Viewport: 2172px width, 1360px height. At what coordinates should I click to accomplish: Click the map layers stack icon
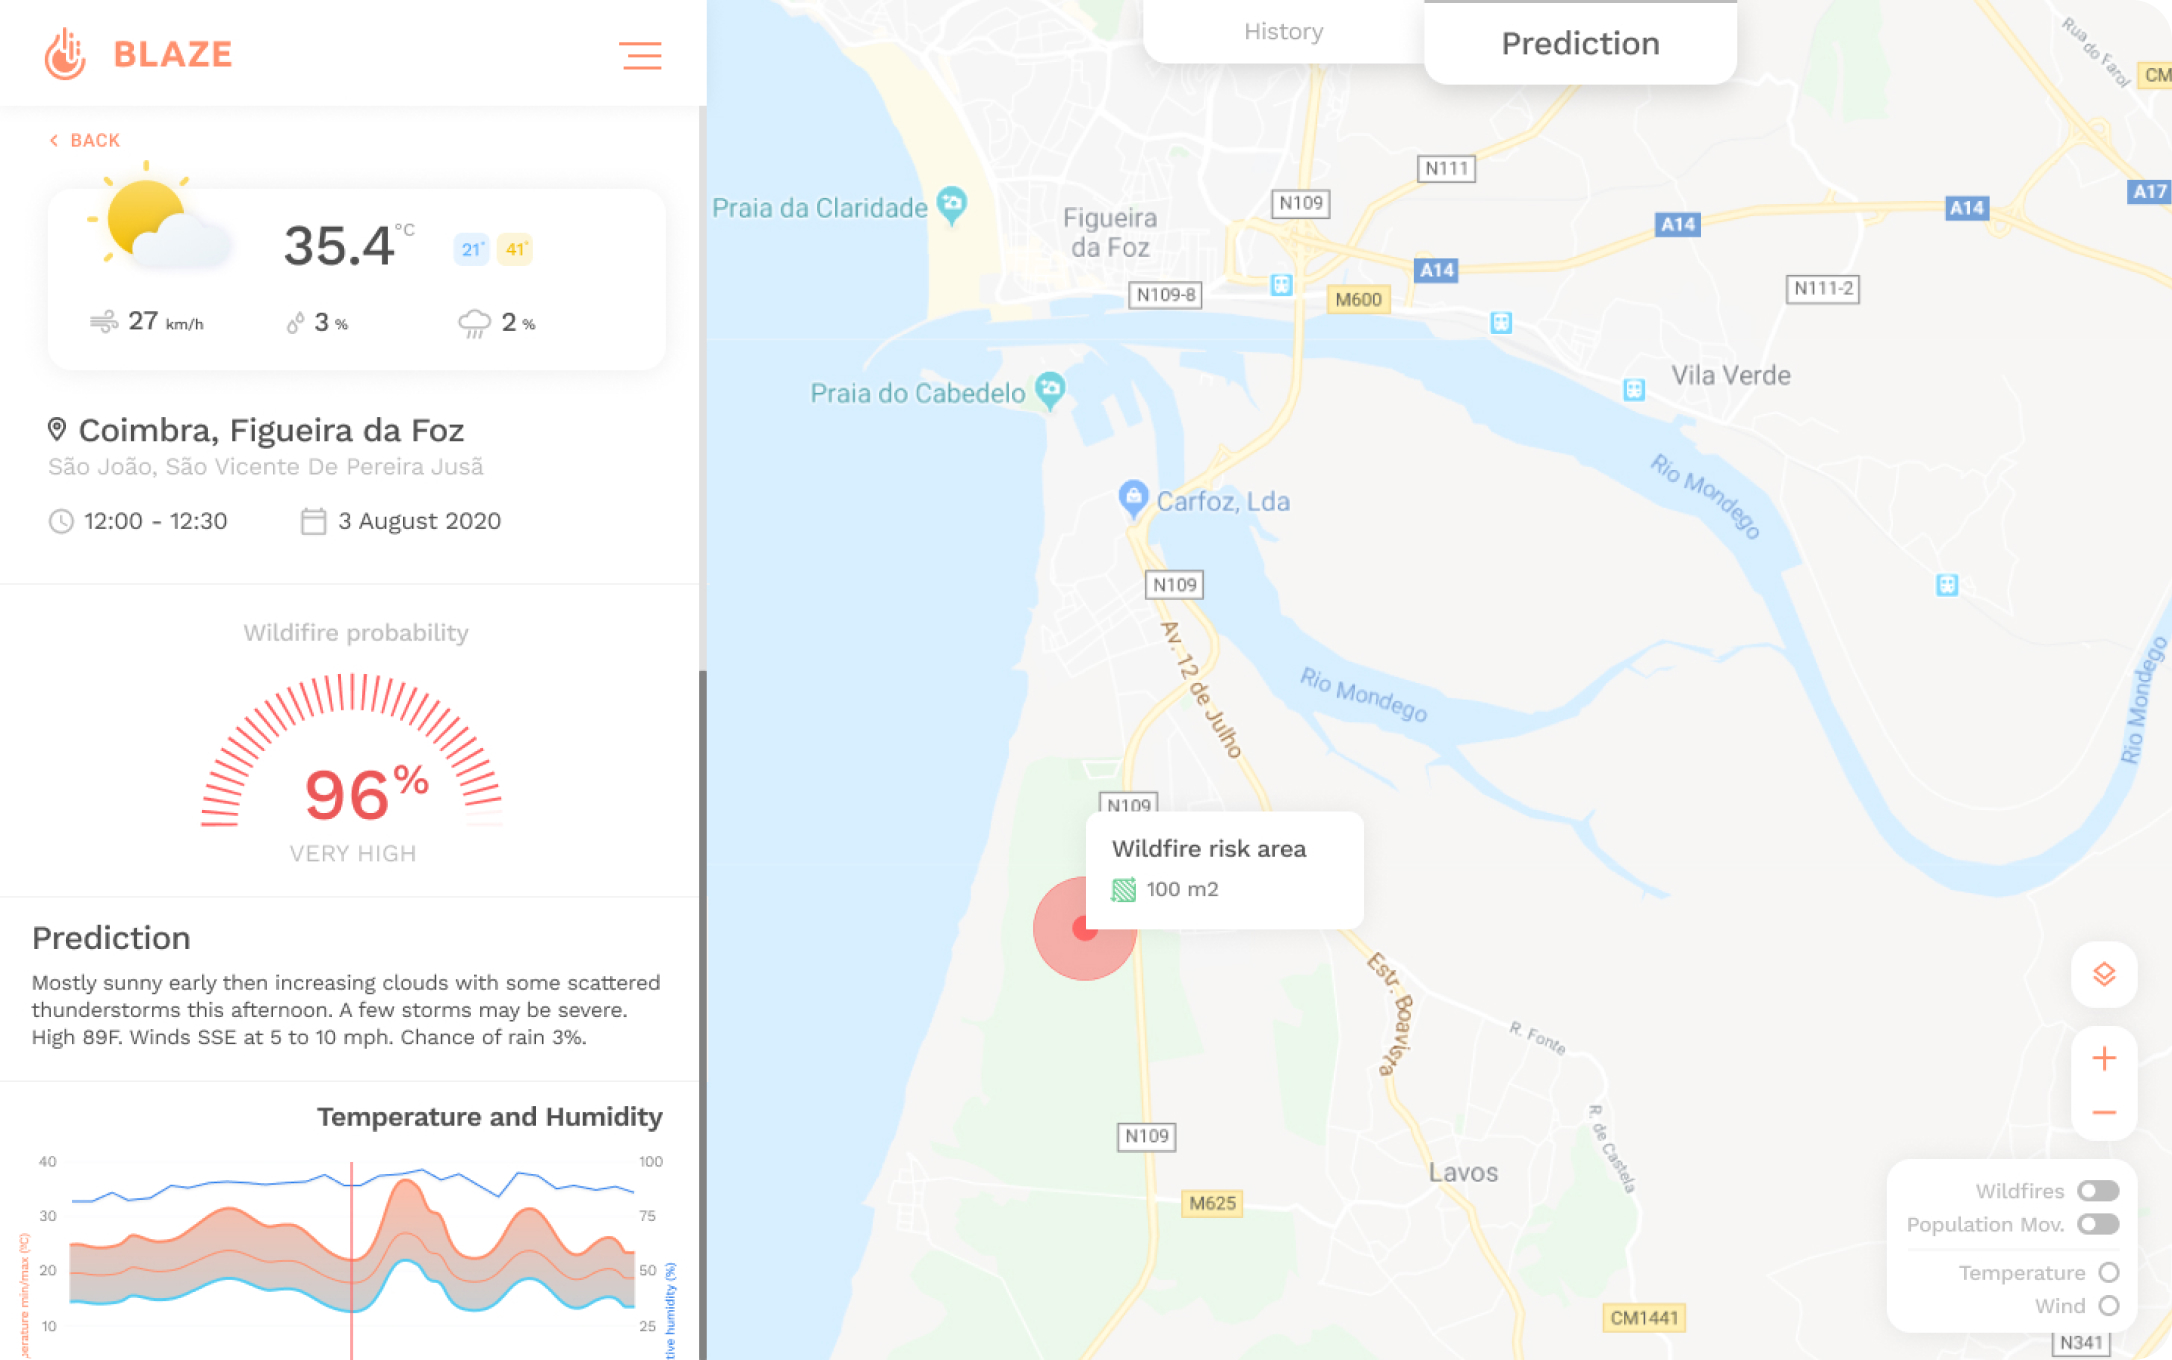(2105, 975)
